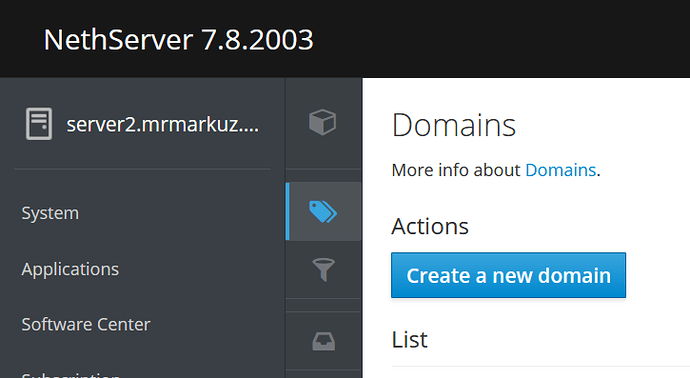Click the NethServer 7.8.2003 title
Image resolution: width=690 pixels, height=378 pixels.
(178, 40)
